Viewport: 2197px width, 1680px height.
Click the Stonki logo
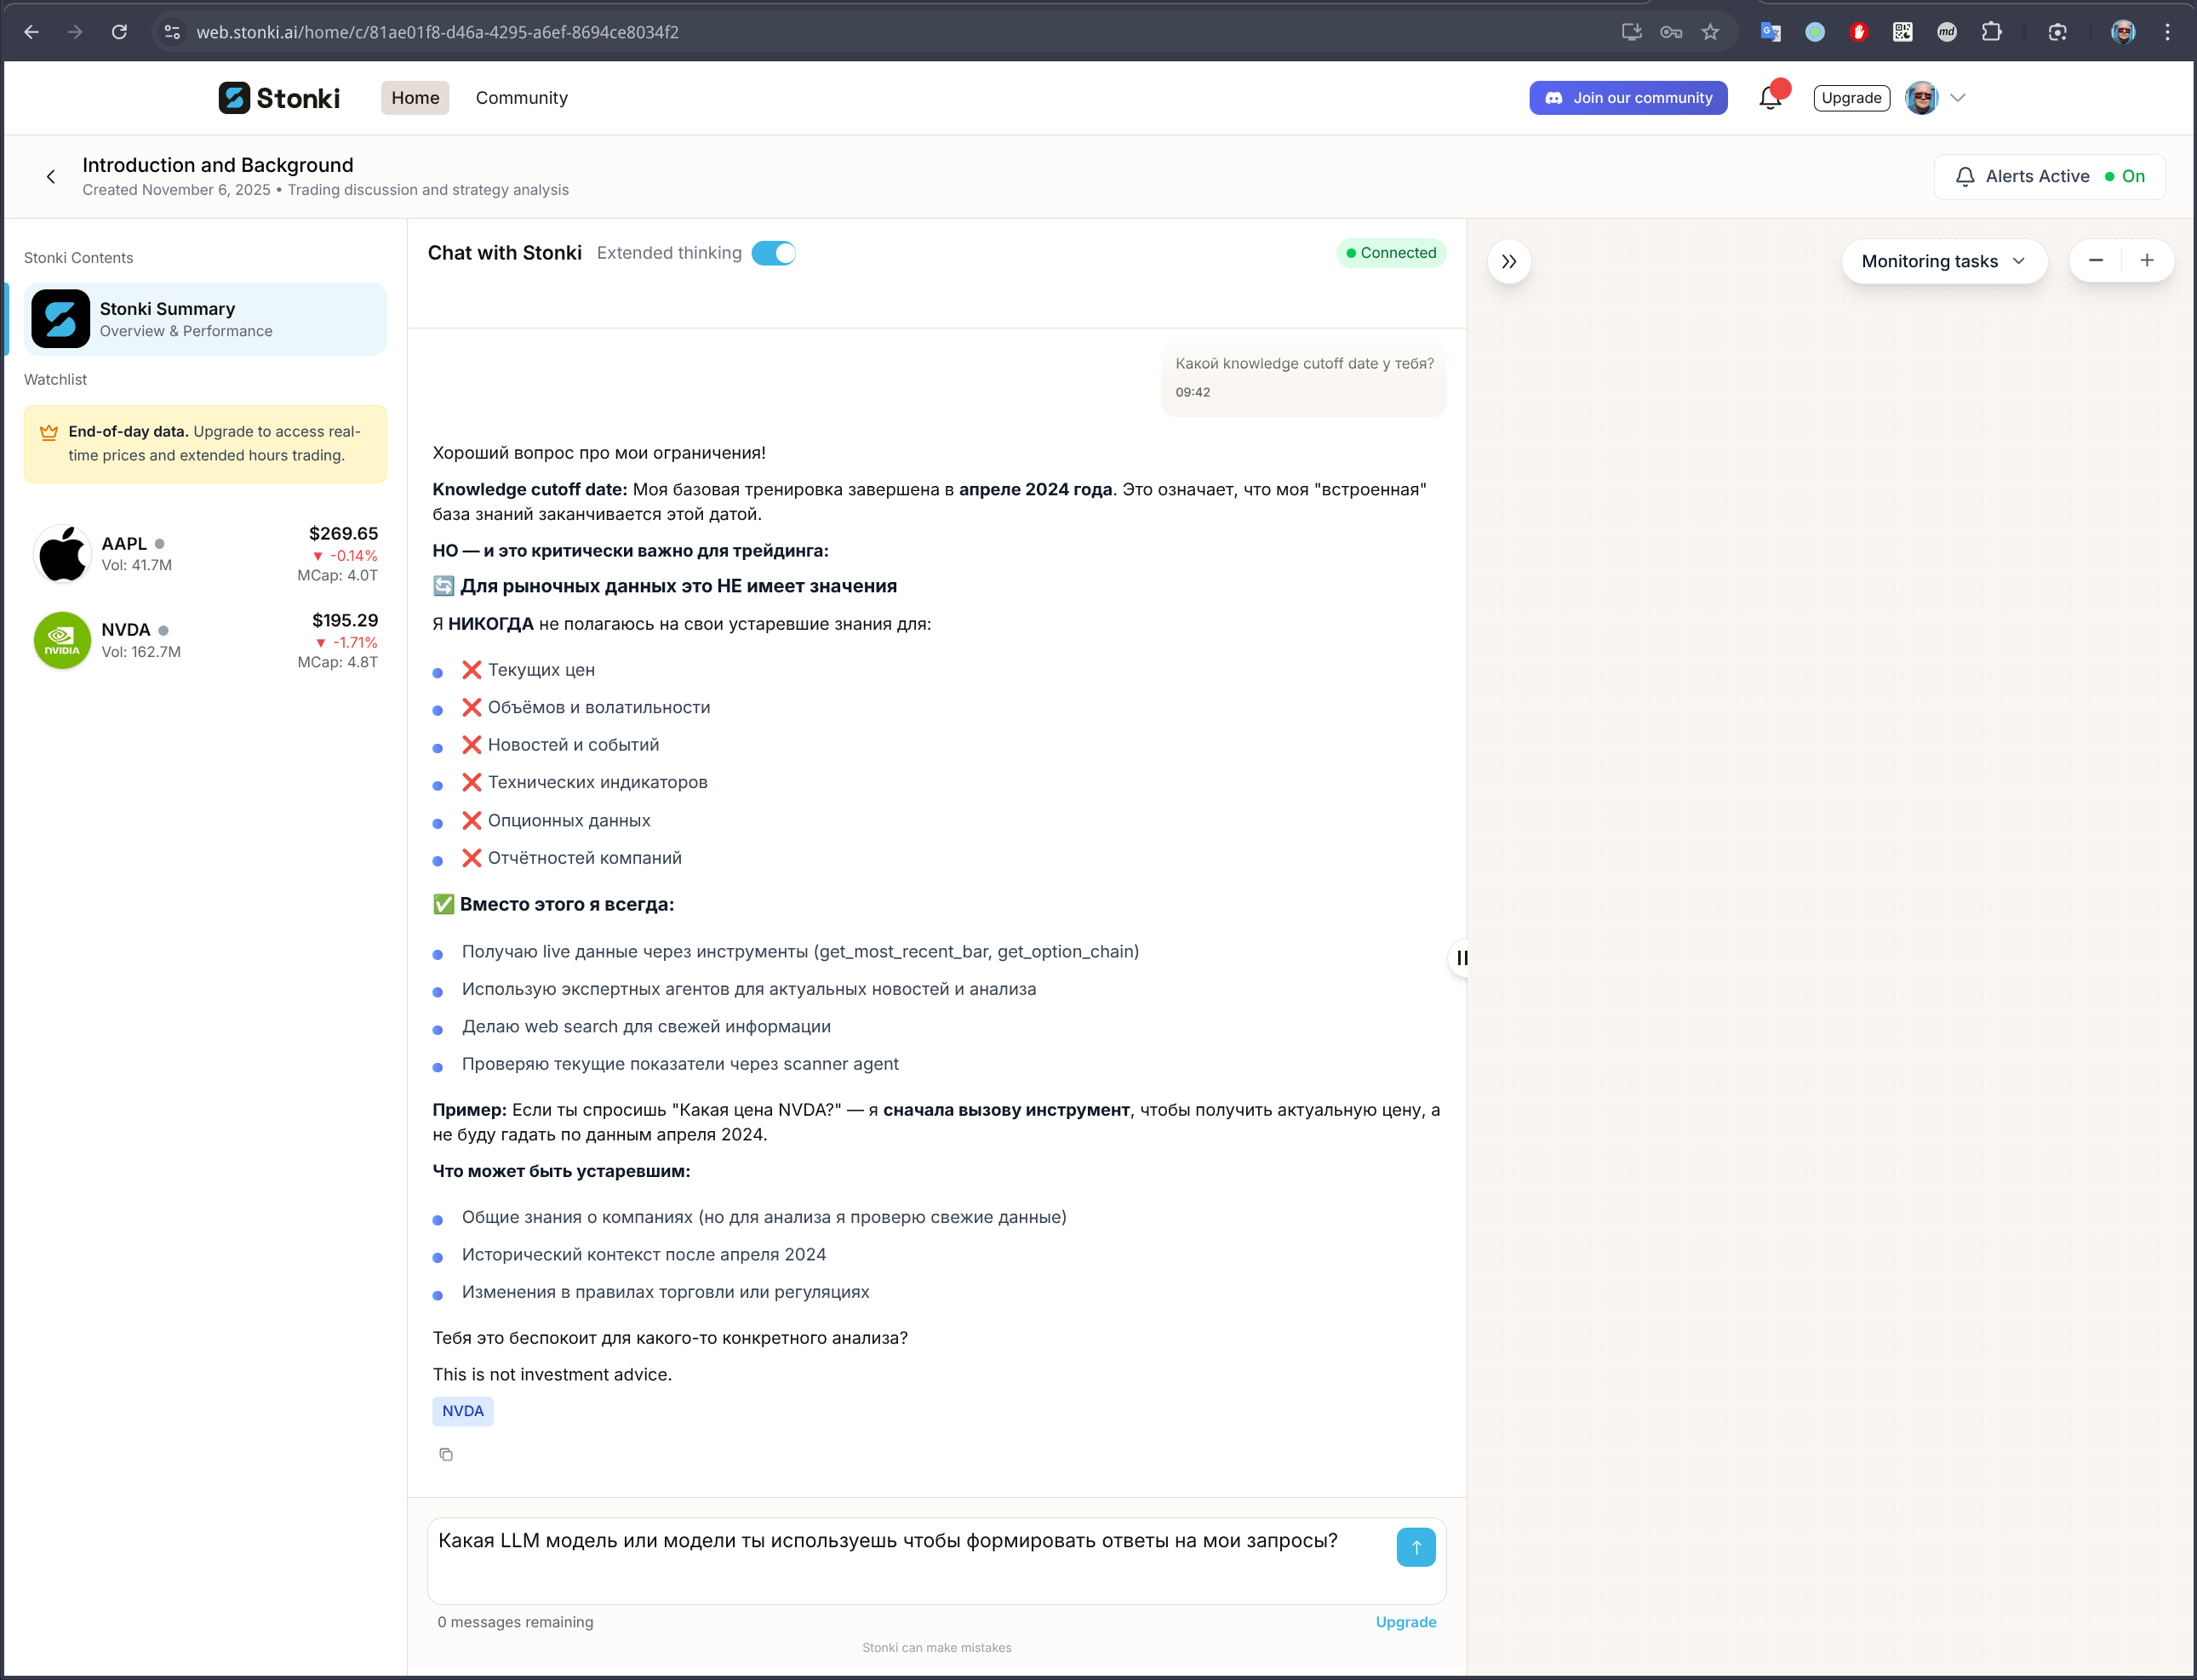coord(279,98)
